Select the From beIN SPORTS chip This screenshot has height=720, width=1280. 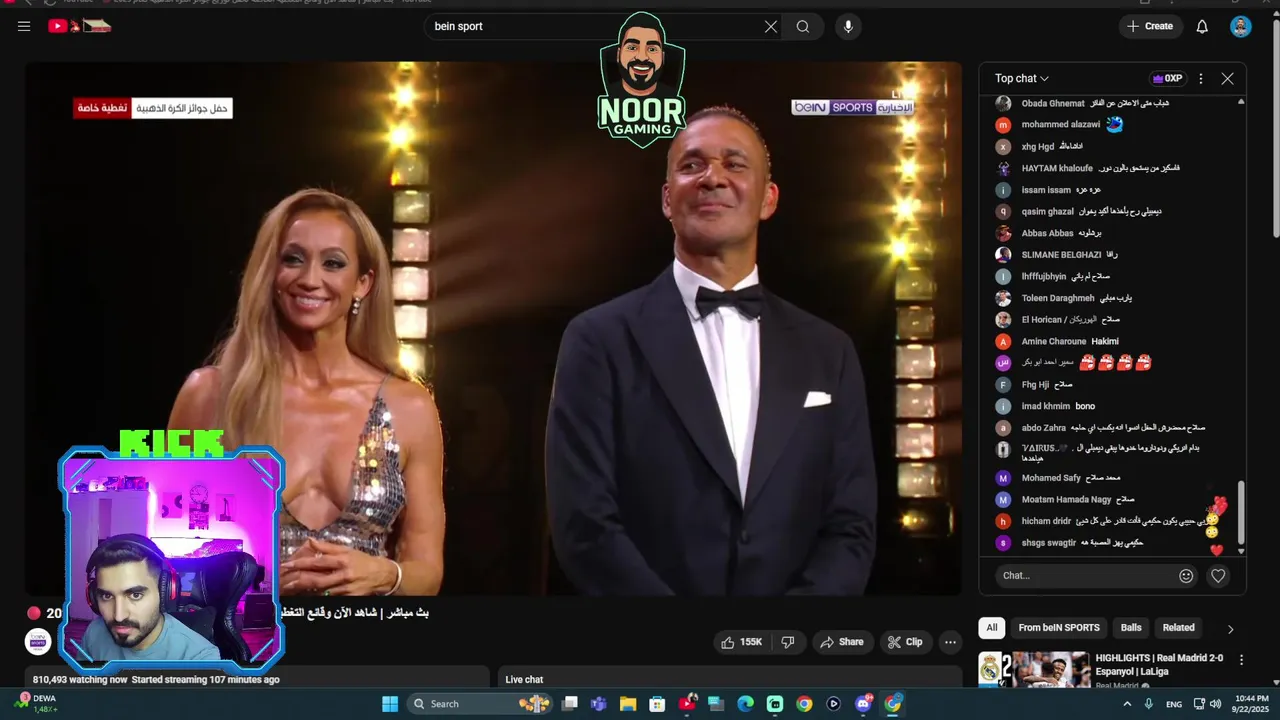[1059, 628]
